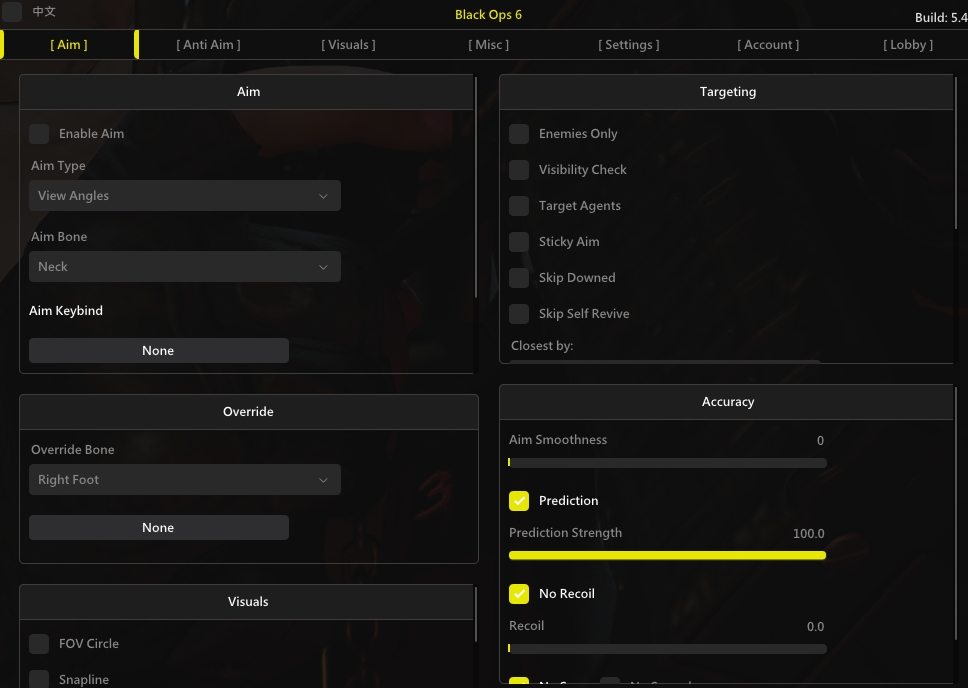Click the Prediction Strength slider bar

pyautogui.click(x=667, y=555)
